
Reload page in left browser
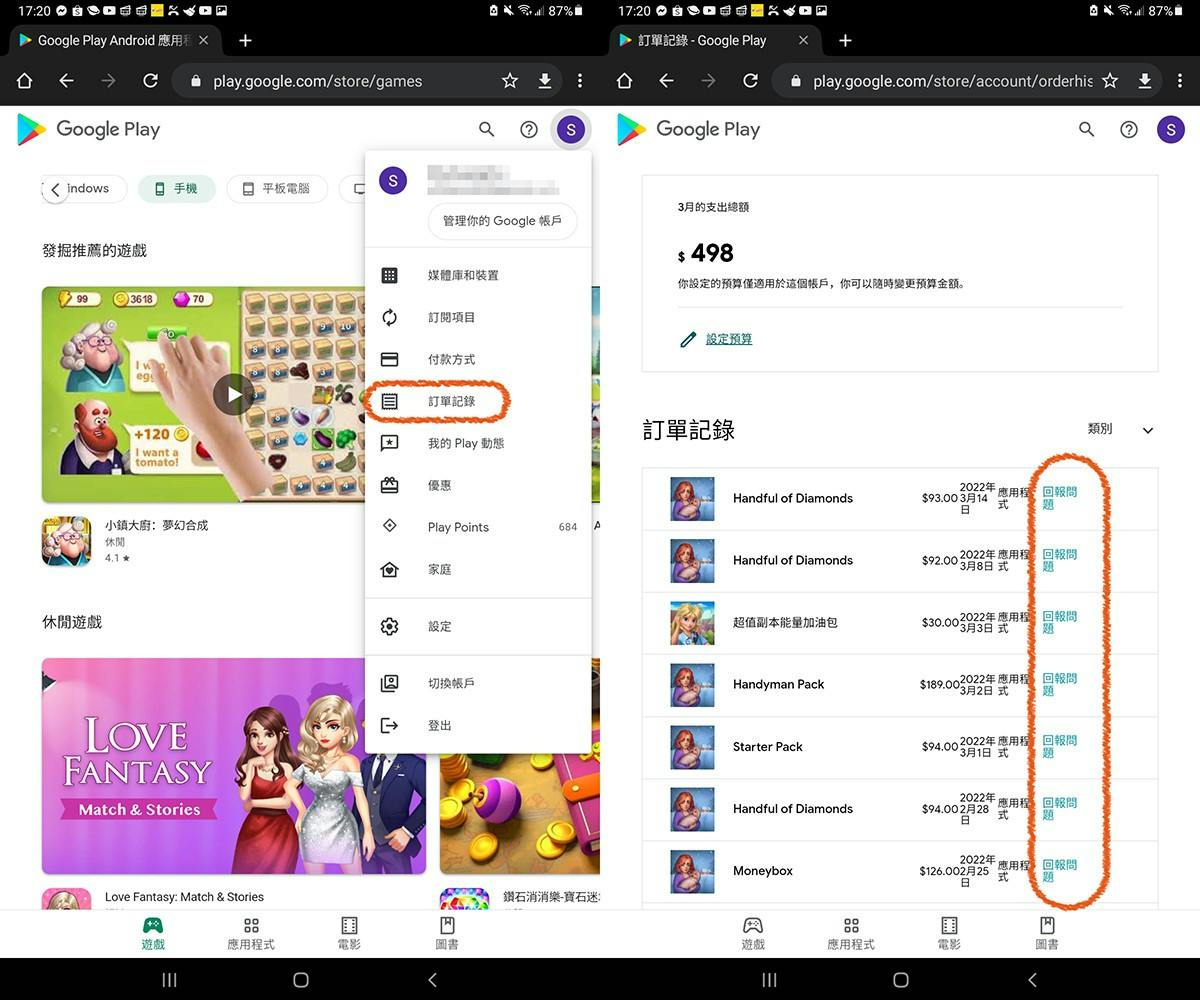[x=150, y=81]
